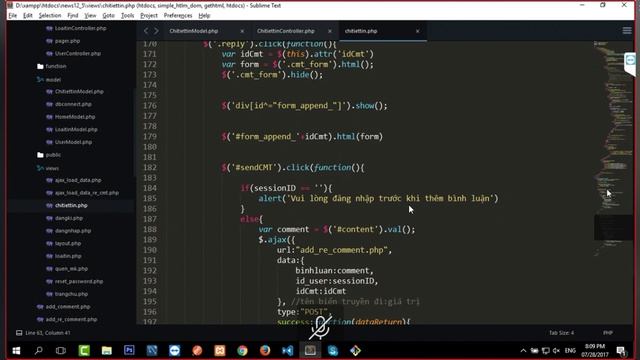
Task: Switch to Firefox in taskbar
Action: (265, 351)
